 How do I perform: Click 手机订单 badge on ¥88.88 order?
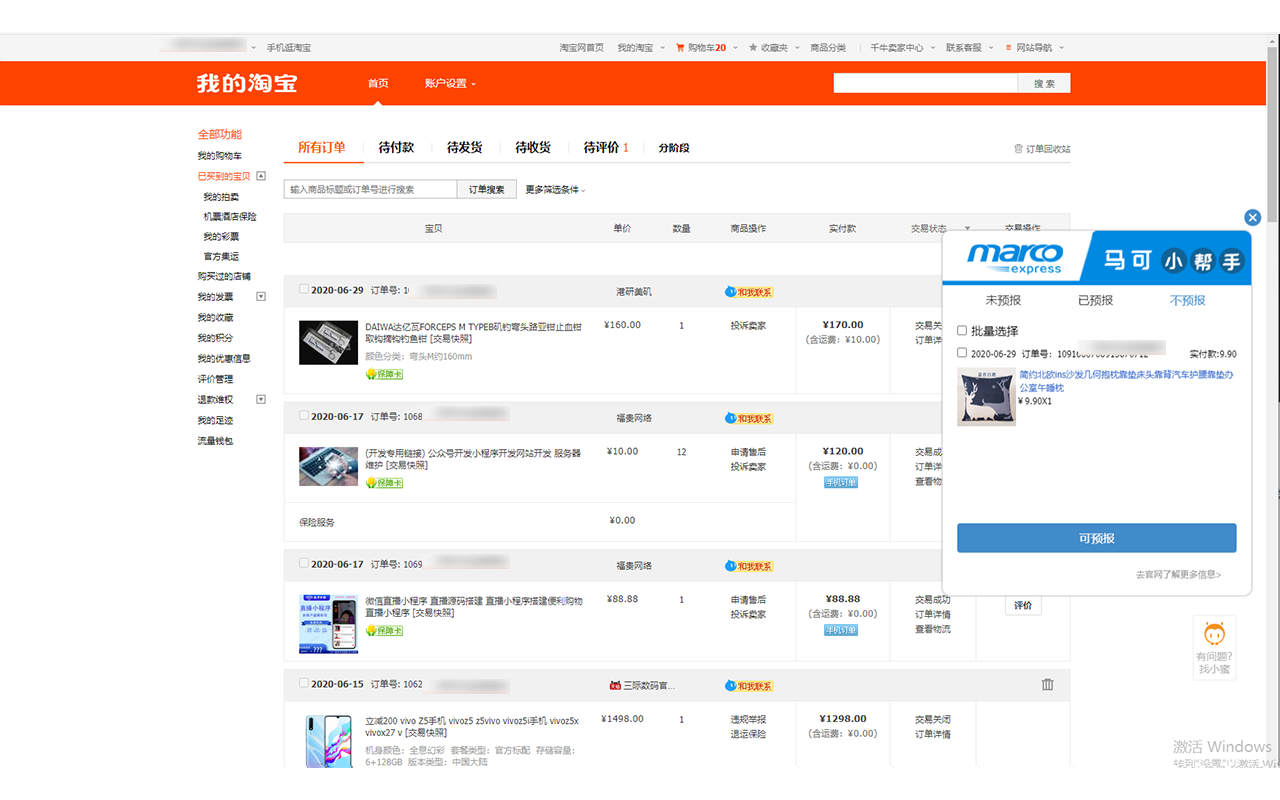(x=842, y=630)
